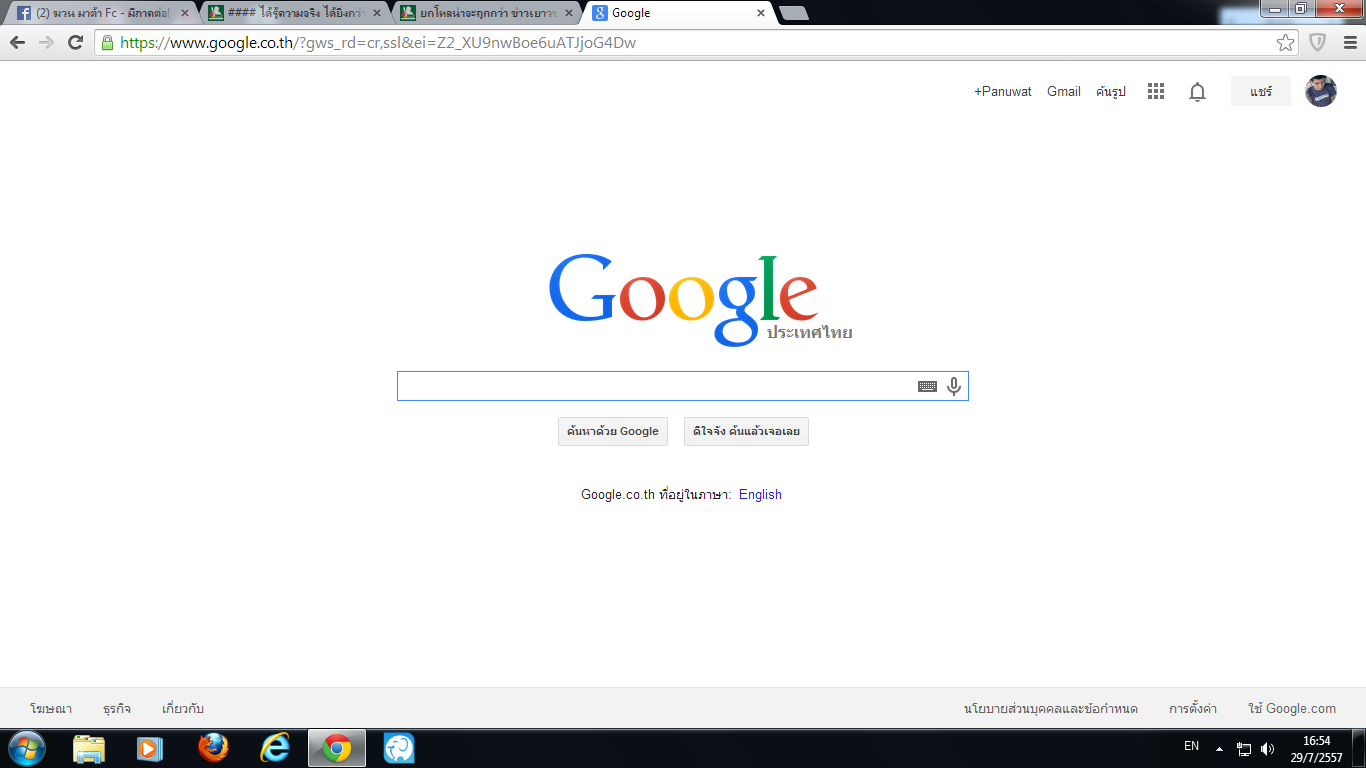Screen dimensions: 1366x768
Task: Start voice search with the microphone icon
Action: pyautogui.click(x=954, y=386)
